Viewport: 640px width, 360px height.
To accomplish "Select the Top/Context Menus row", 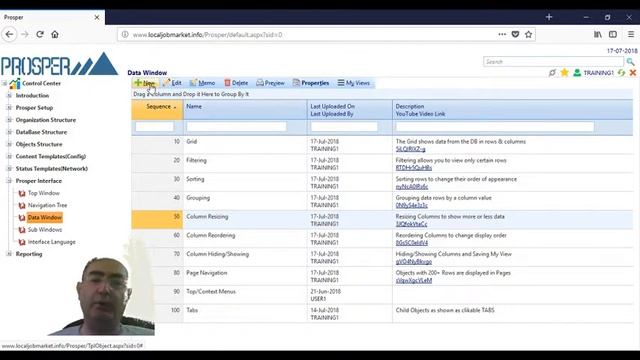I will click(382, 295).
